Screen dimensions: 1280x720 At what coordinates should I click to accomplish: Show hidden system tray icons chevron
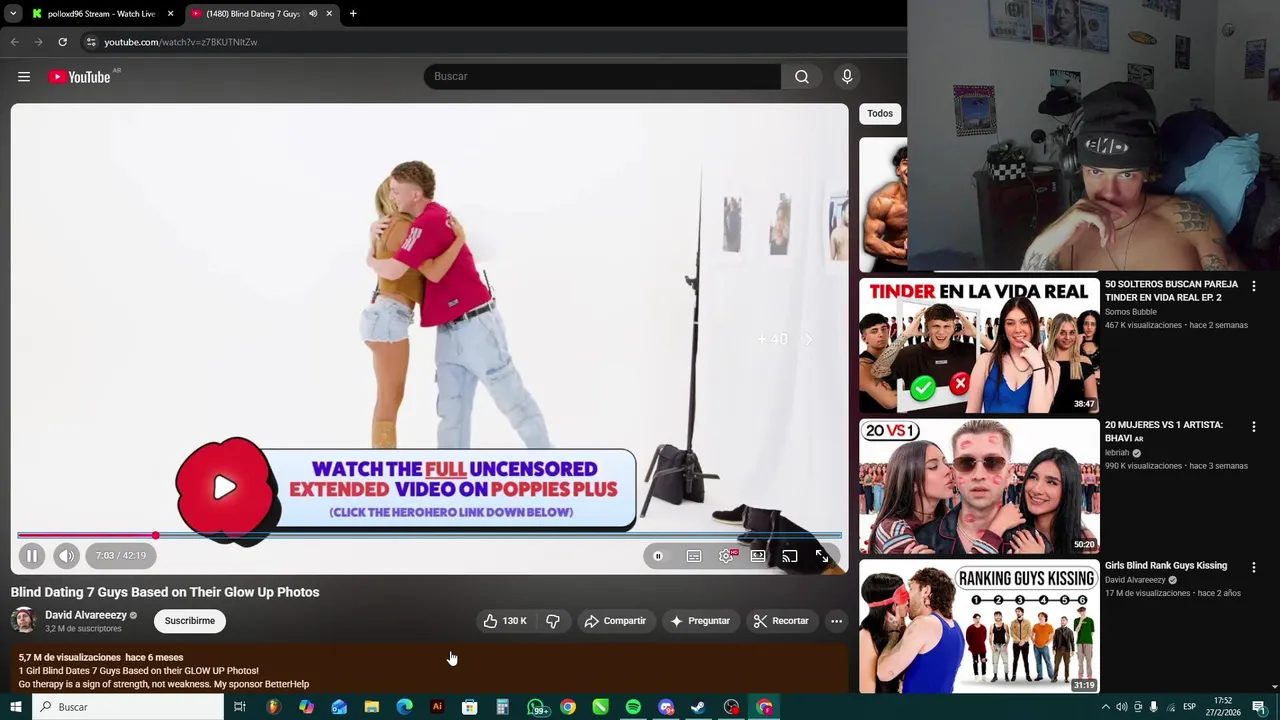point(1105,707)
